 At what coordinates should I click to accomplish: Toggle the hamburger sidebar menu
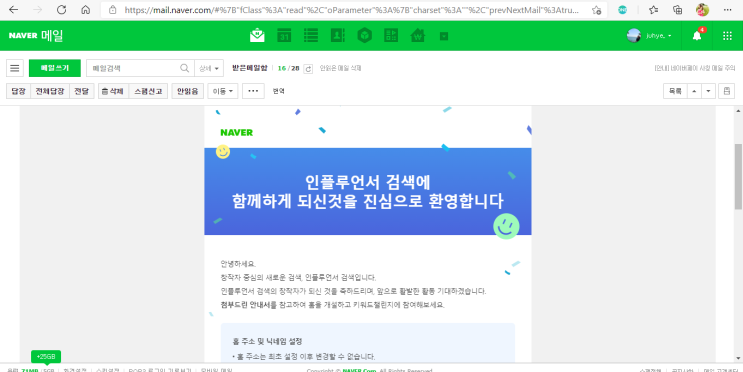(15, 68)
